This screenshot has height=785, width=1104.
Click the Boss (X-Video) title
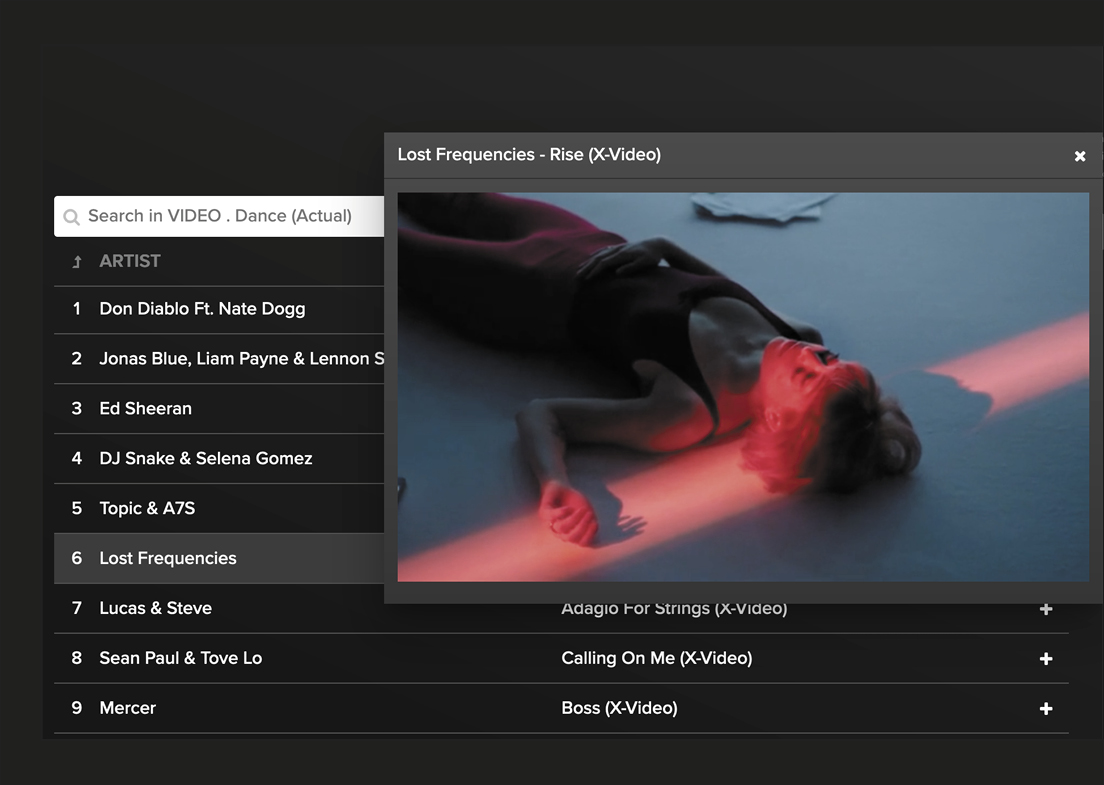[619, 708]
